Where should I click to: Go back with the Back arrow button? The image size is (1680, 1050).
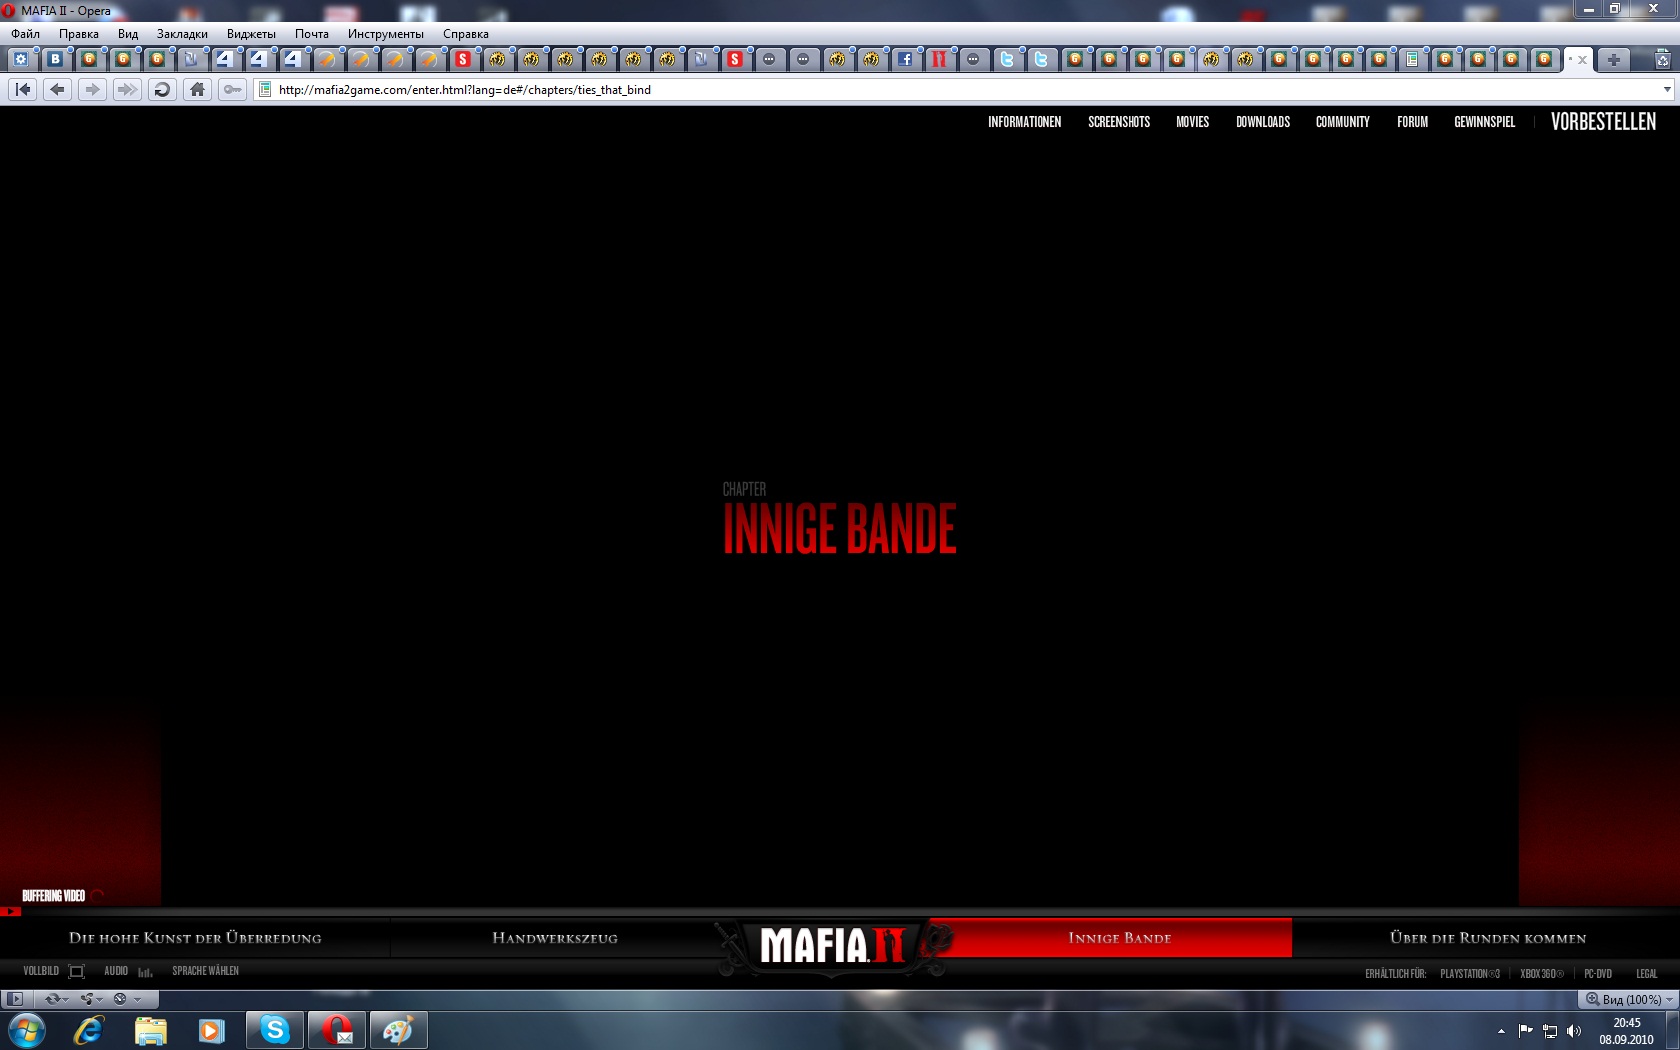click(x=58, y=90)
